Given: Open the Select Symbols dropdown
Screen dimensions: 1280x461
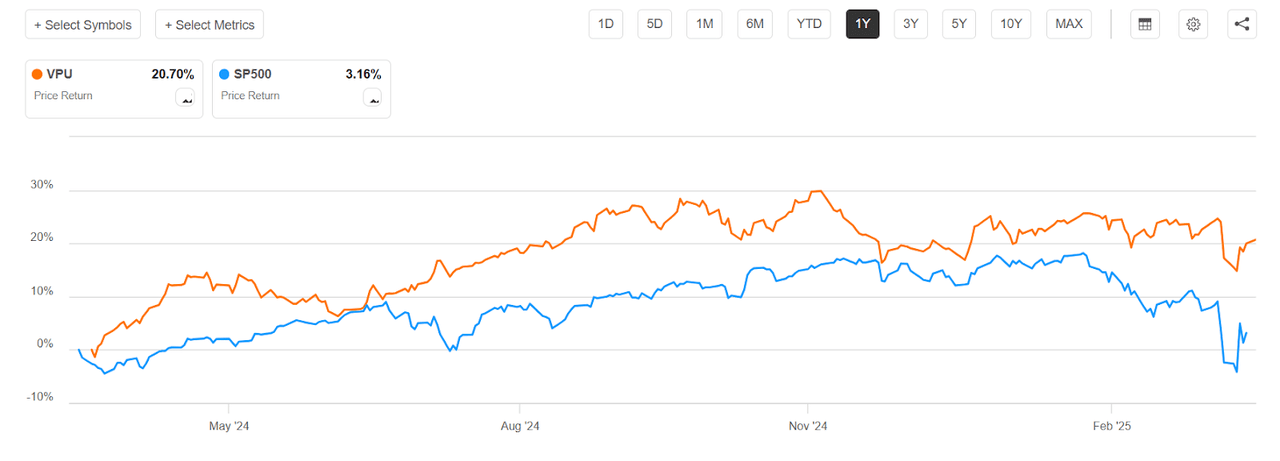Looking at the screenshot, I should [84, 24].
